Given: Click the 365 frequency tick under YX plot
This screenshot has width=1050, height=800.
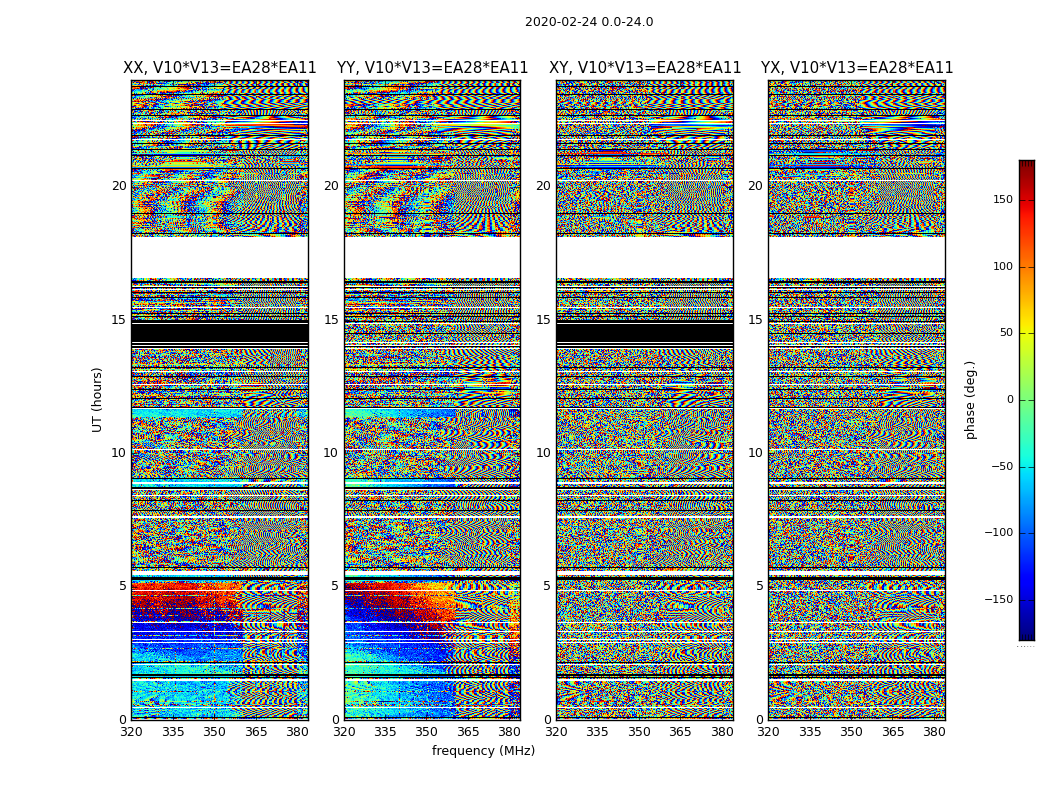Looking at the screenshot, I should pos(893,732).
